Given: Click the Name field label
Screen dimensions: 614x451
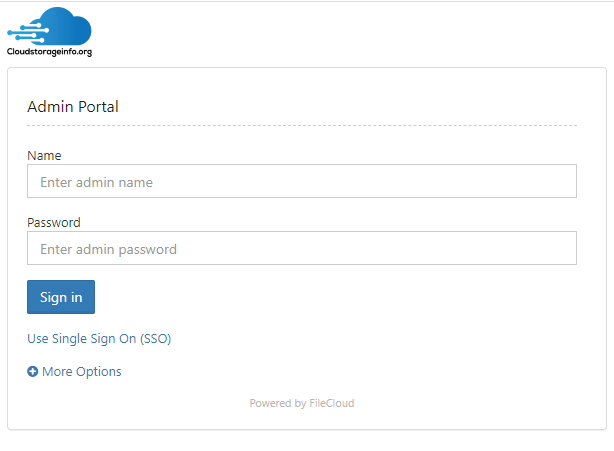Looking at the screenshot, I should pyautogui.click(x=44, y=155).
